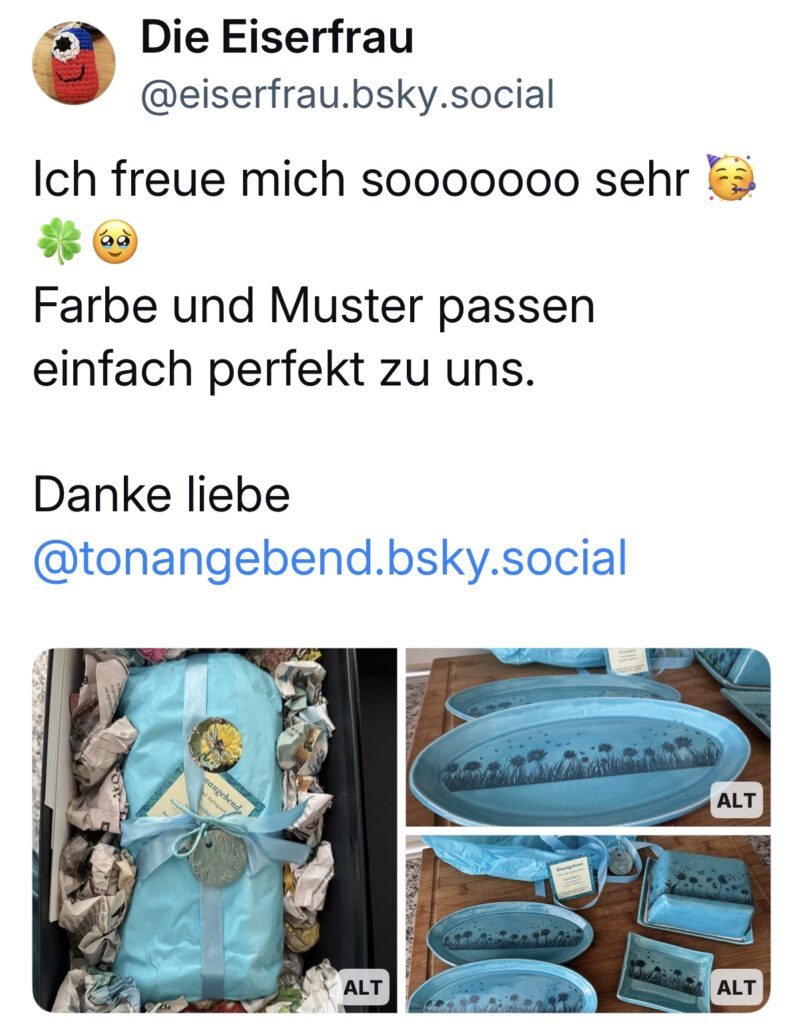Click the text "Farbe und Muster passen"
Screen dimensions: 803x1024
point(314,306)
